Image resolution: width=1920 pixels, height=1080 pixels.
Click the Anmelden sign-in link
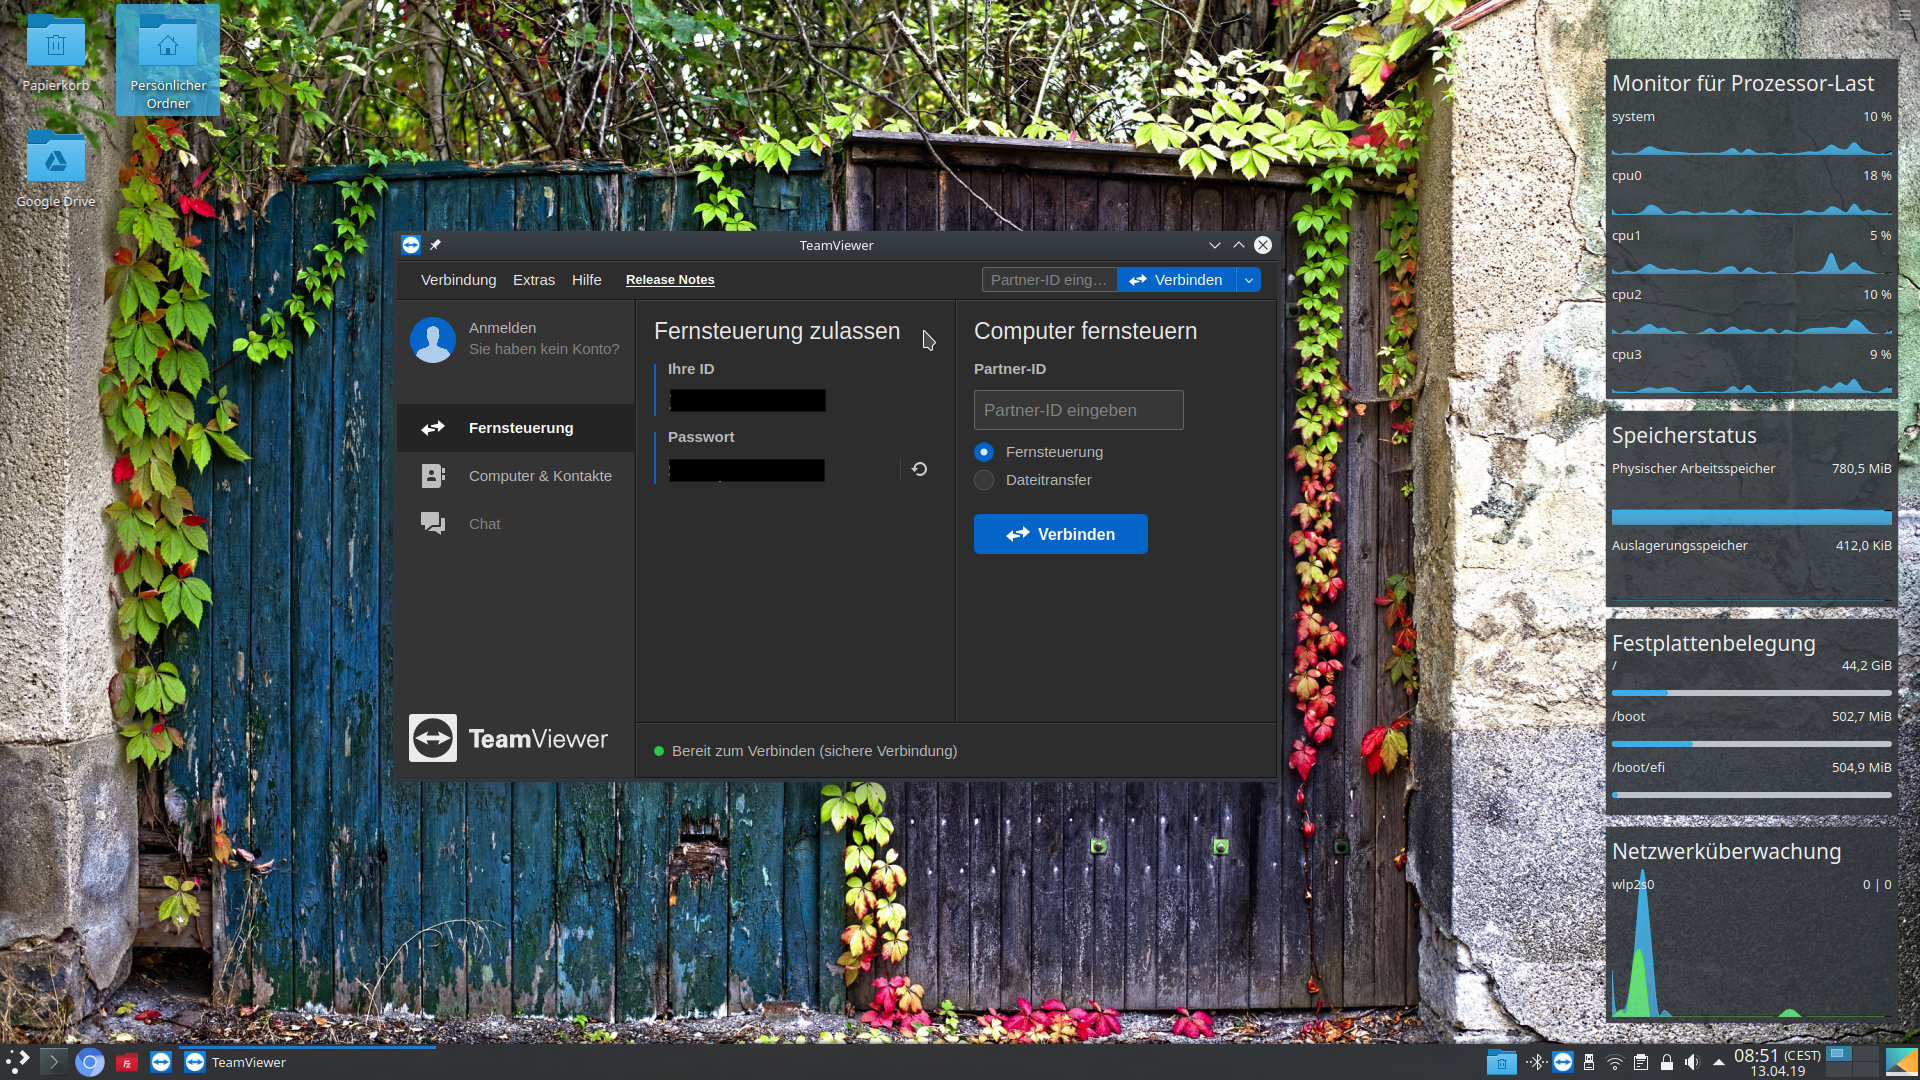pos(502,328)
